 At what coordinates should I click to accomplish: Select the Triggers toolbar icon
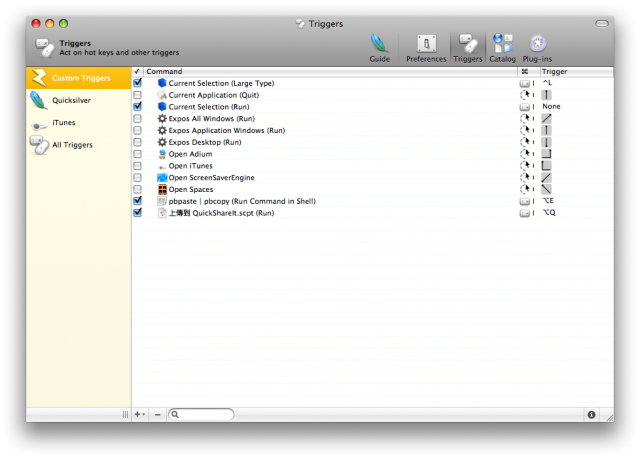click(x=467, y=48)
